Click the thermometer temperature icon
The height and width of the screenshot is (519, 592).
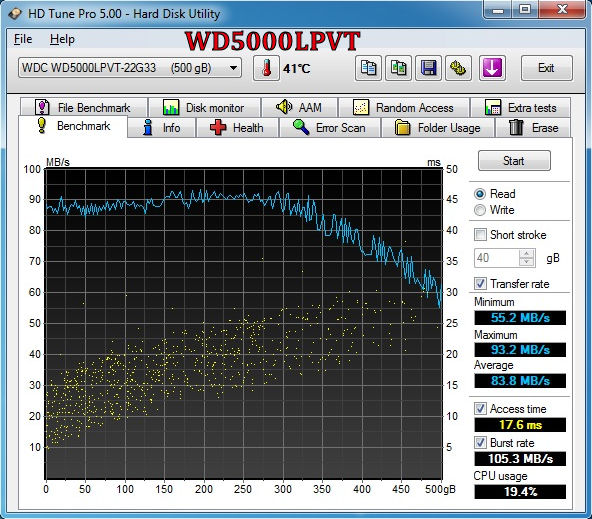pyautogui.click(x=266, y=68)
